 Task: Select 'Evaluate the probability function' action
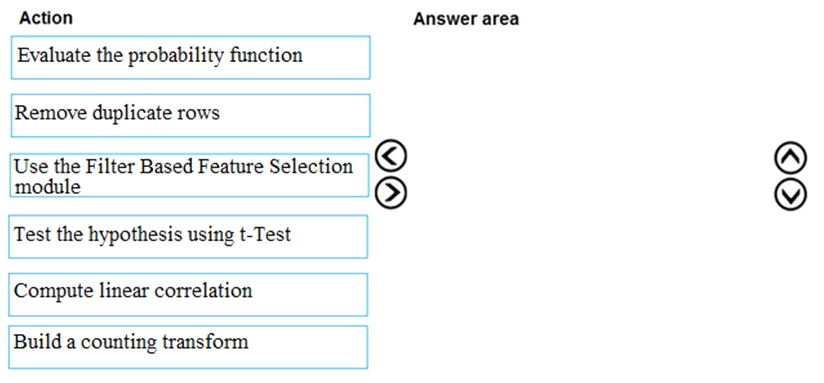tap(190, 57)
